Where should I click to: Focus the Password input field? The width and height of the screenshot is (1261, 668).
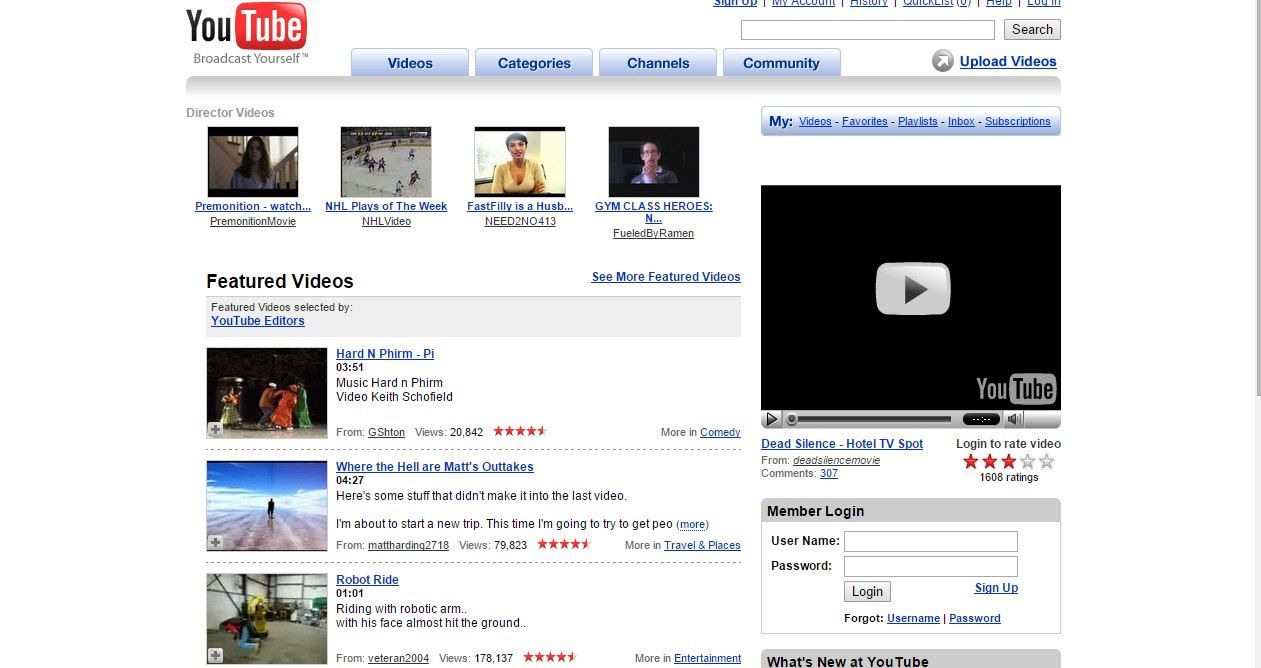[930, 566]
